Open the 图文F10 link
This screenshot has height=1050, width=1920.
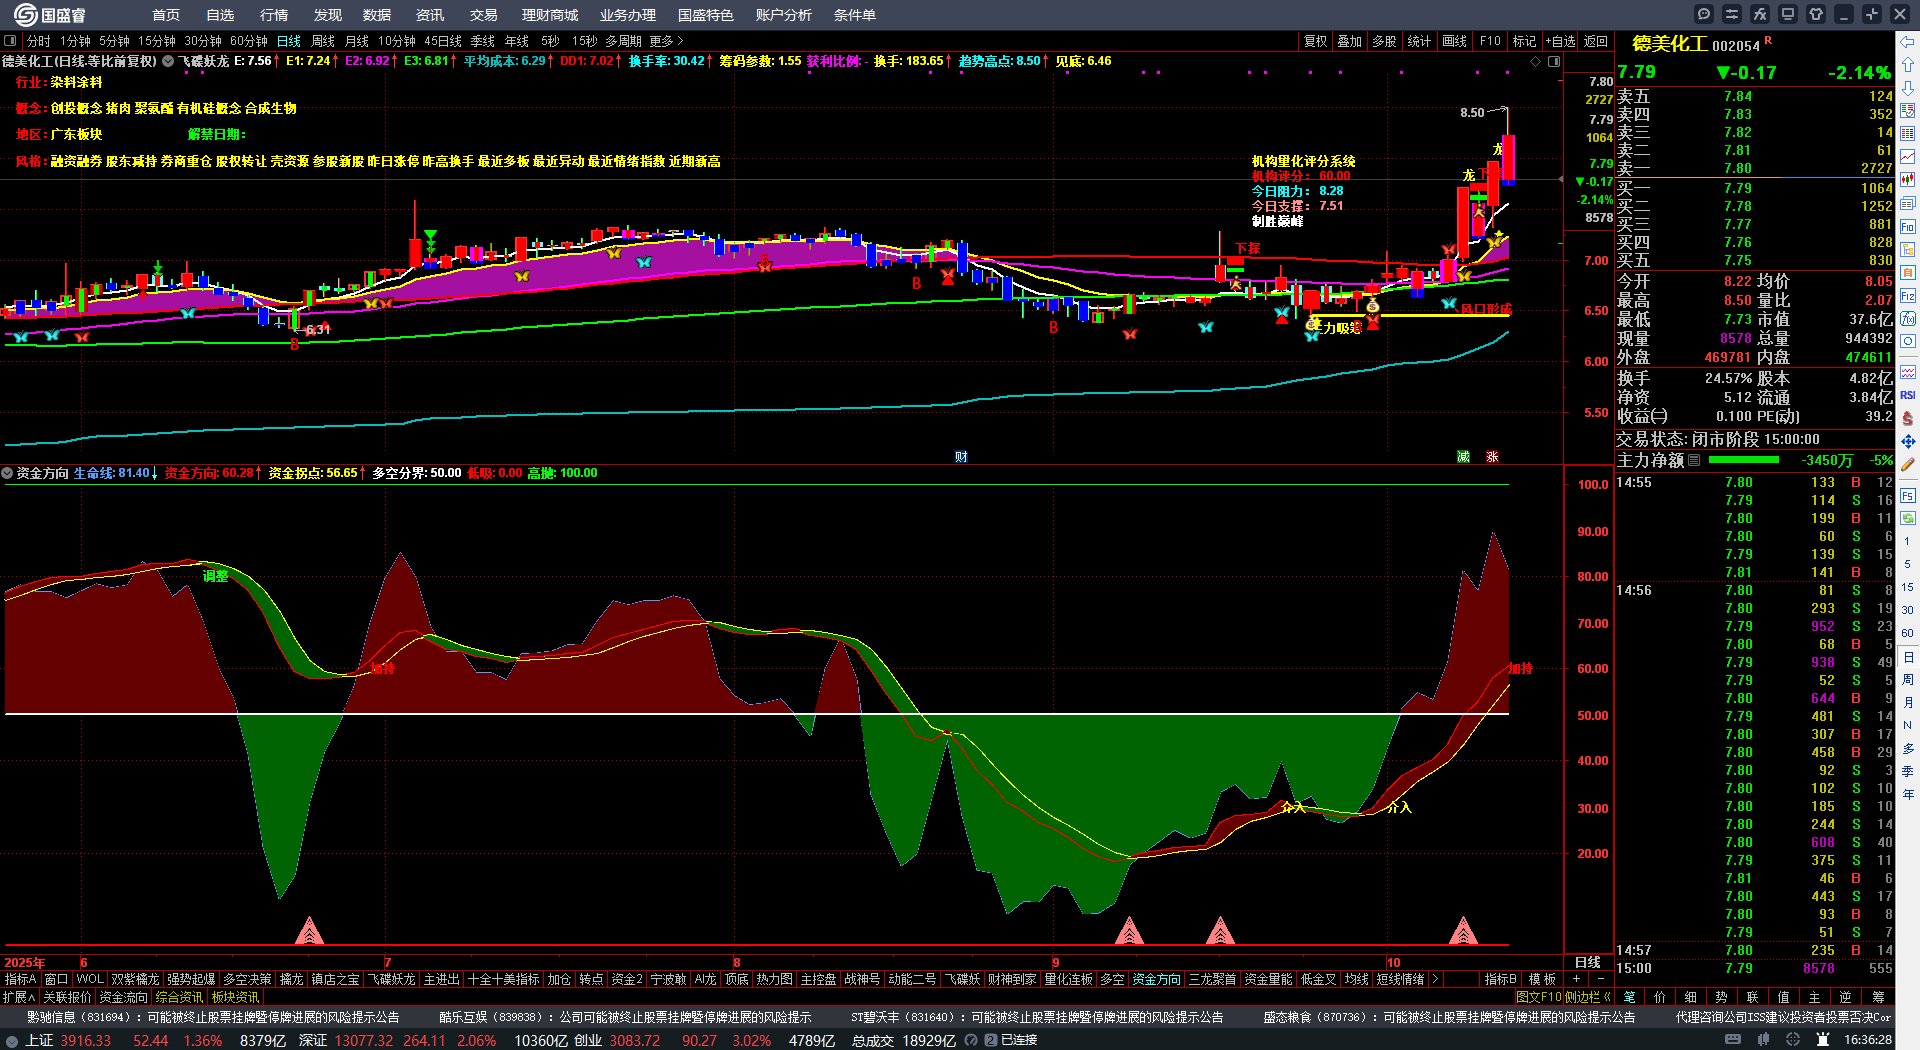1538,997
